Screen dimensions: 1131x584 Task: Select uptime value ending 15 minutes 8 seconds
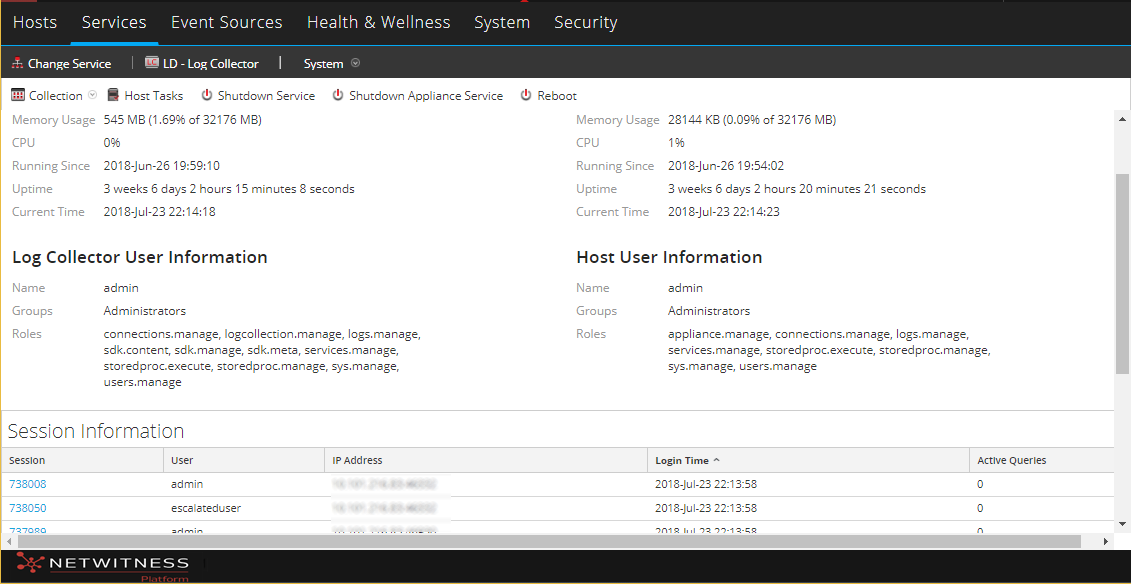click(229, 189)
